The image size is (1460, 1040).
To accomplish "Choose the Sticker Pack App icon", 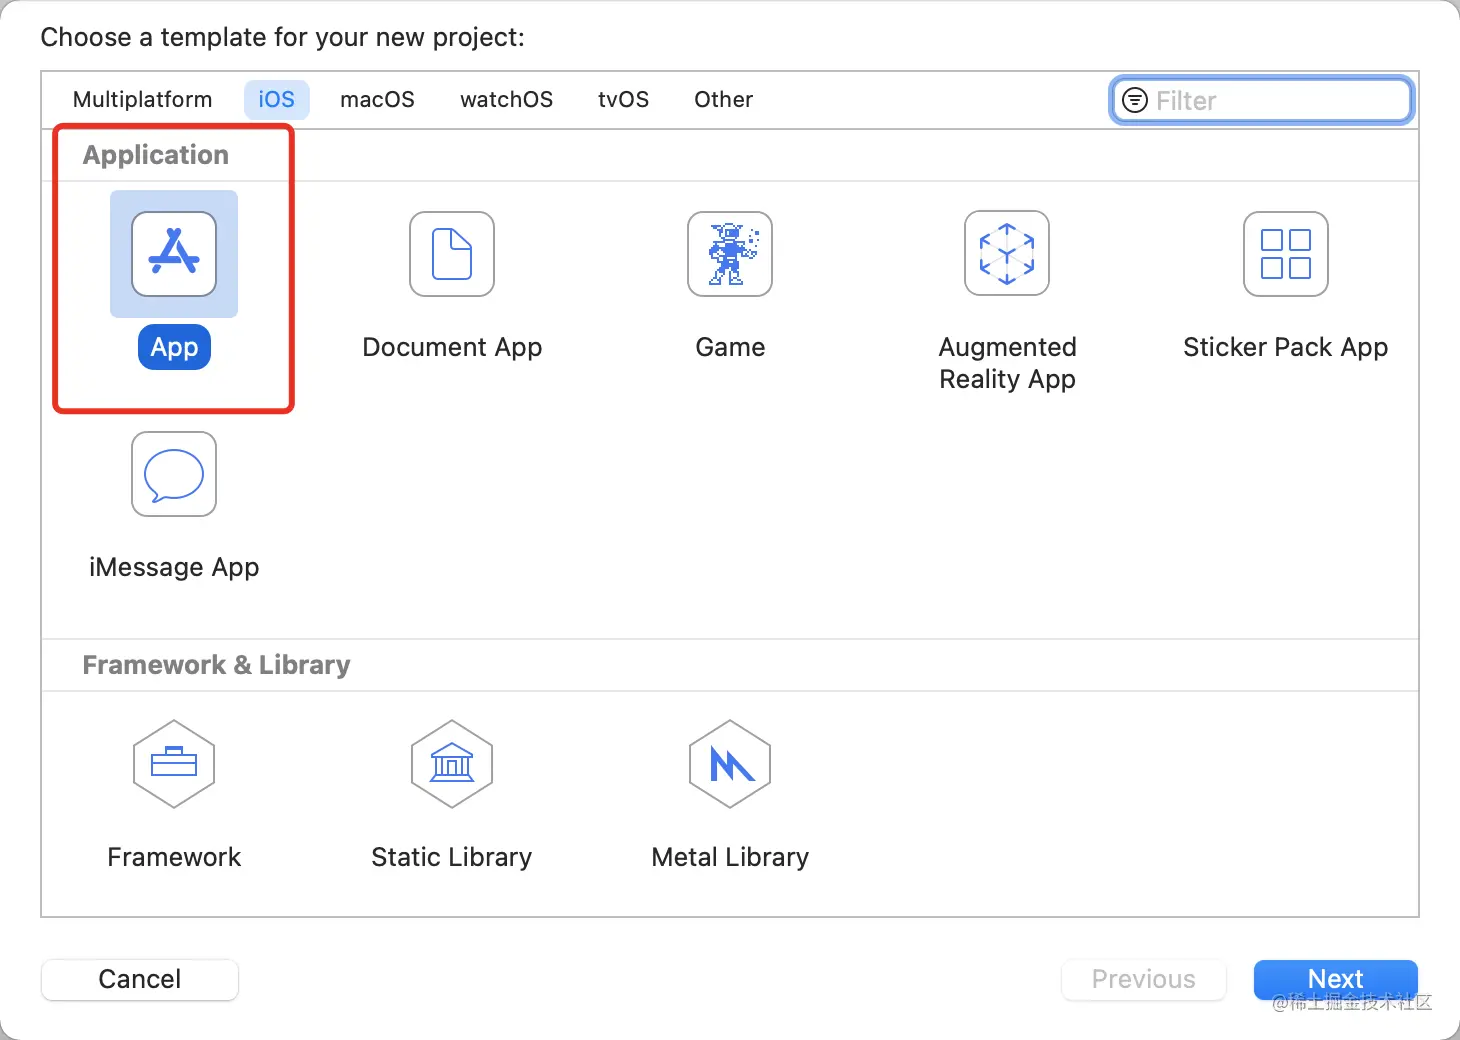I will tap(1286, 254).
